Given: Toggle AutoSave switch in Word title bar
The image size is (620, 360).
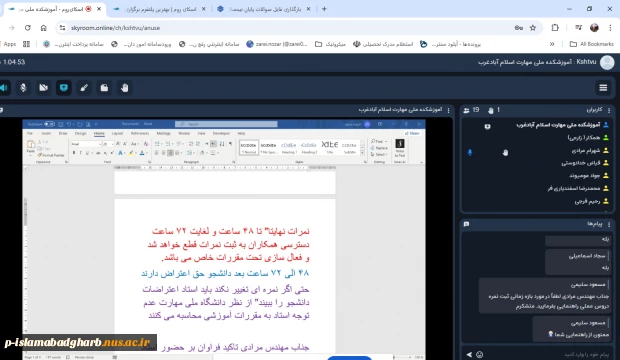Looking at the screenshot, I should [49, 124].
